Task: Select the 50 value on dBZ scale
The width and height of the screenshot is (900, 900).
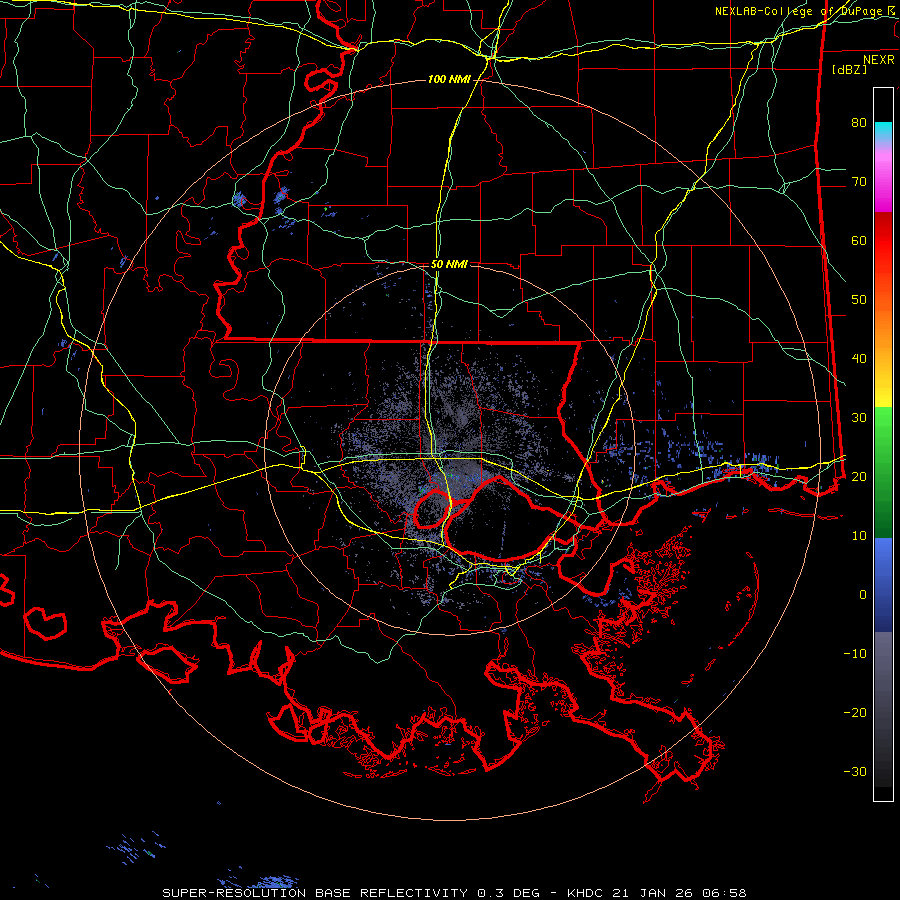Action: point(859,300)
